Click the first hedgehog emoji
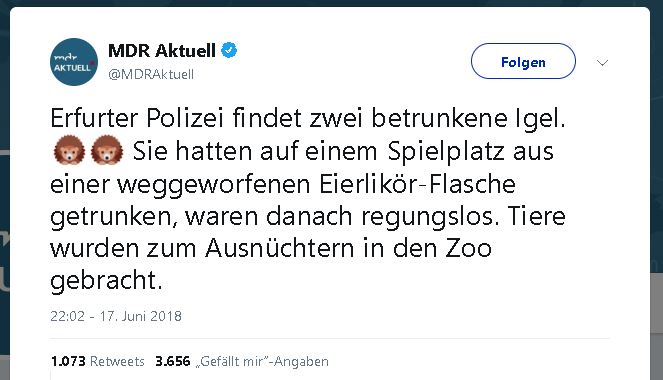 [x=69, y=150]
